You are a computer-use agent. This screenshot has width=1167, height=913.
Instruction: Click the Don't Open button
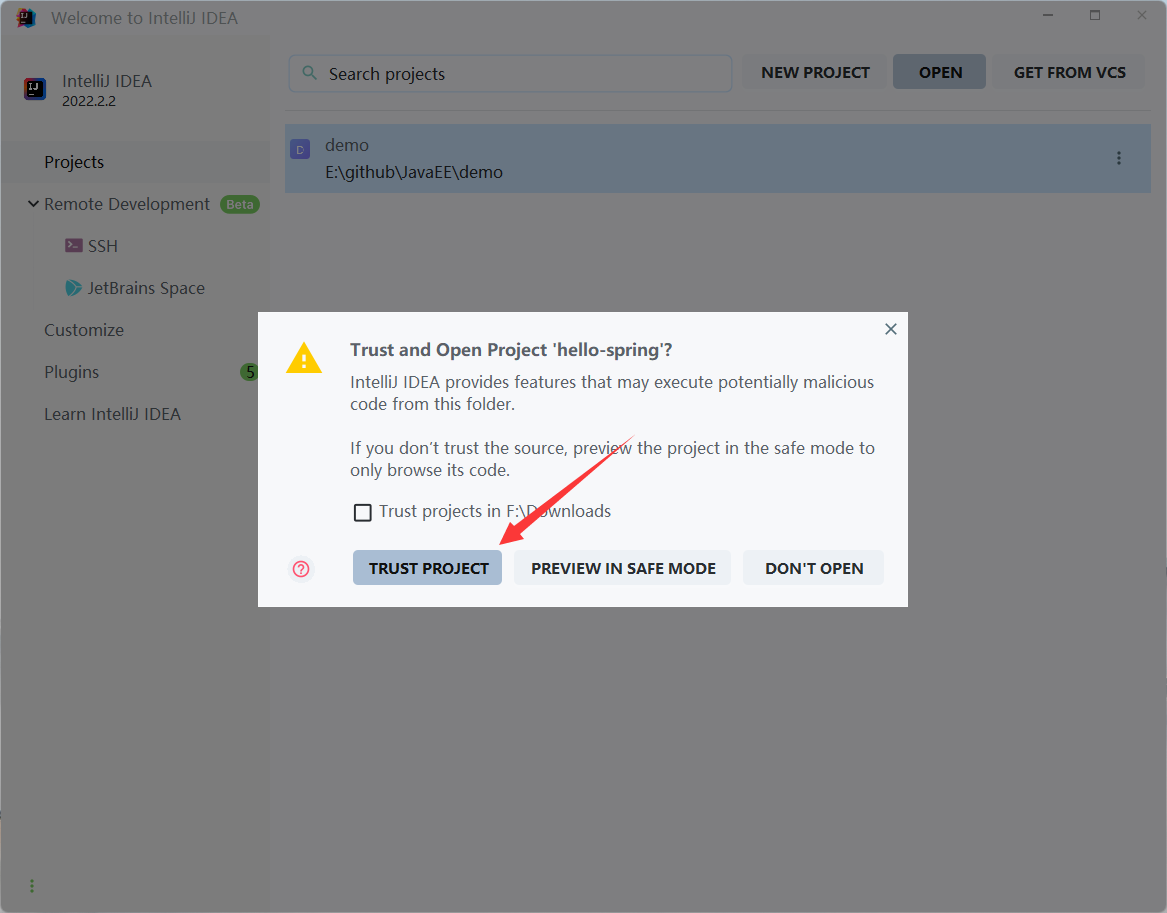pos(813,568)
